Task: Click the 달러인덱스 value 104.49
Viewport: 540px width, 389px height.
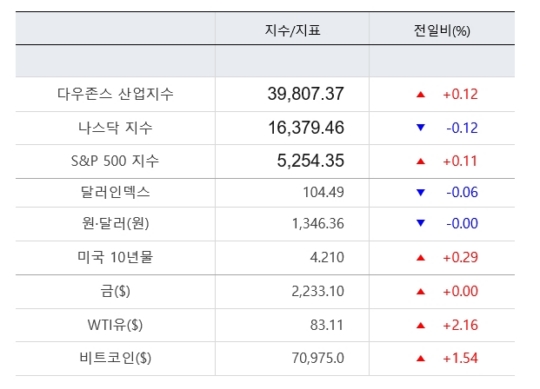Action: (x=323, y=192)
